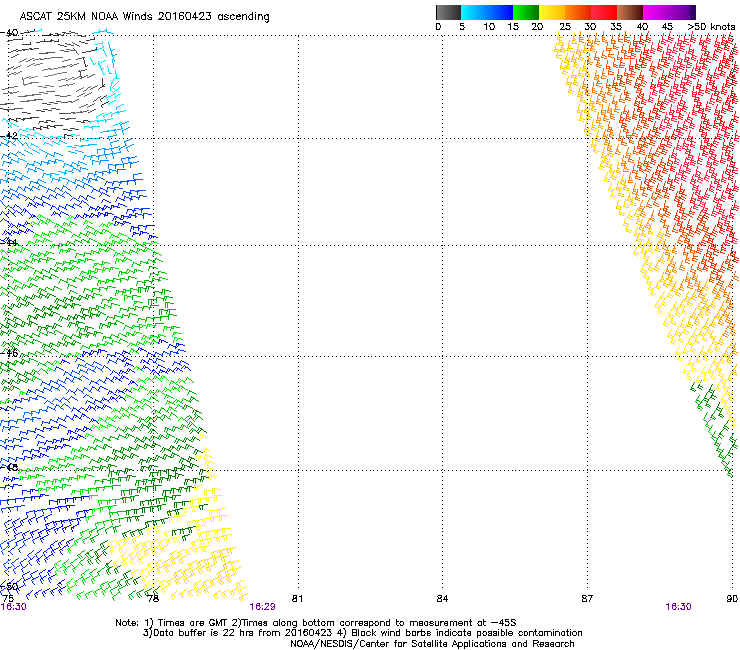The height and width of the screenshot is (650, 740).
Task: Click the latitude label -40
Action: pyautogui.click(x=9, y=33)
